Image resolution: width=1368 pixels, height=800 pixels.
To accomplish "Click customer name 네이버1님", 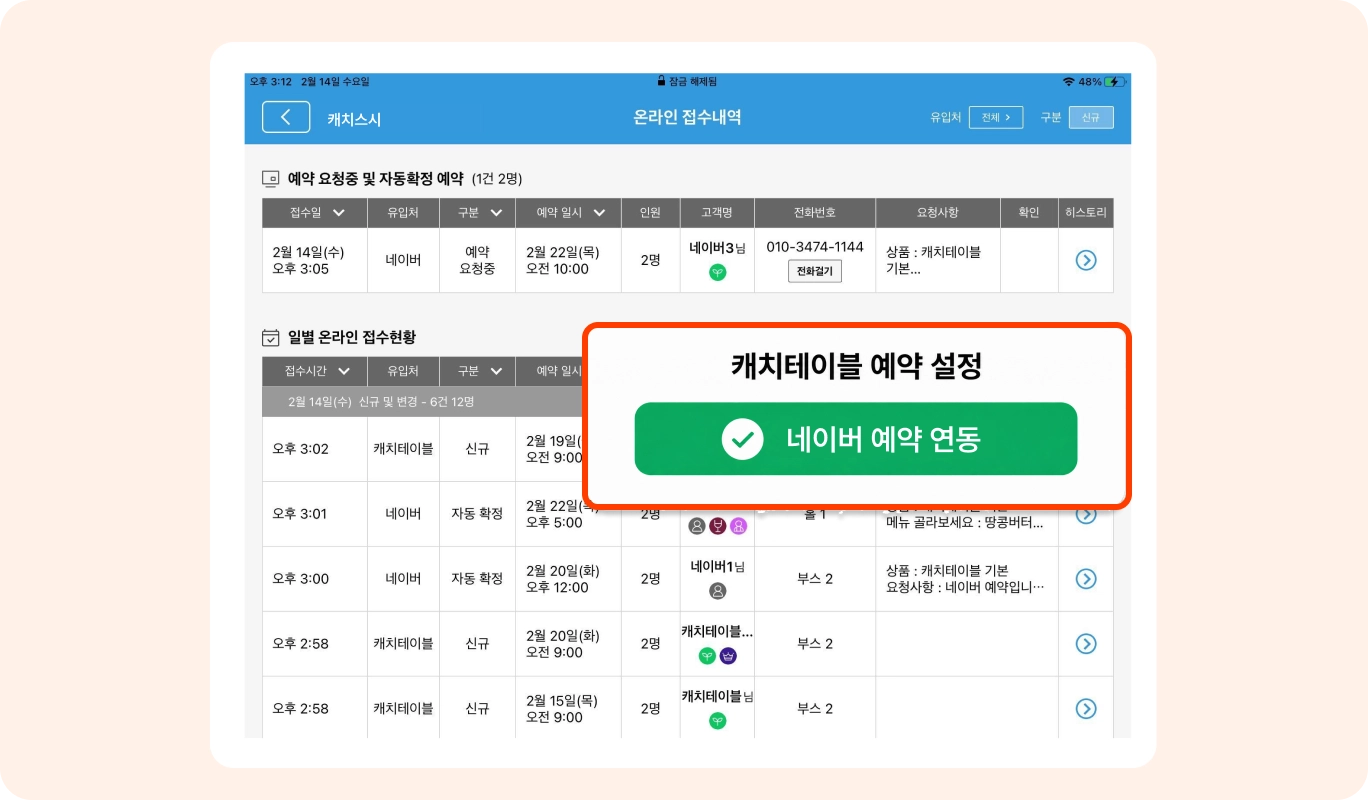I will click(717, 566).
